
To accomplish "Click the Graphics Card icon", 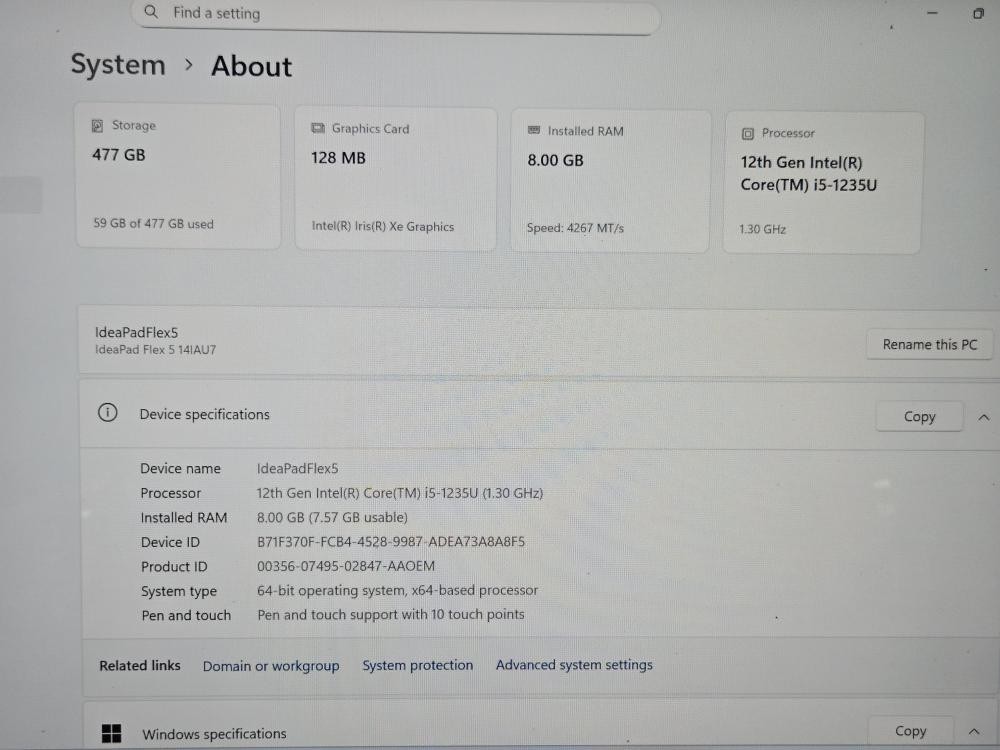I will [x=318, y=128].
